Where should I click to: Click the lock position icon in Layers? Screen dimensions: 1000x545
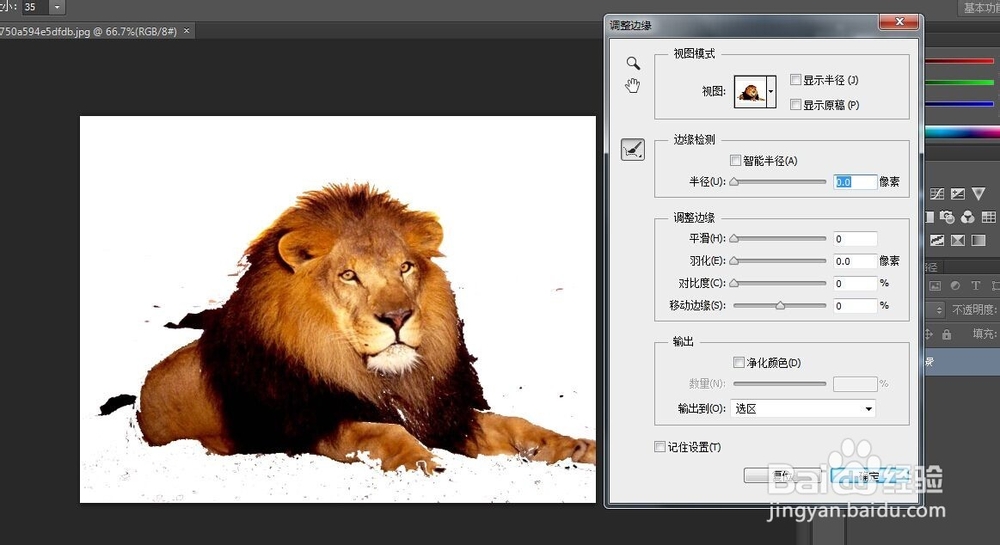pyautogui.click(x=929, y=334)
